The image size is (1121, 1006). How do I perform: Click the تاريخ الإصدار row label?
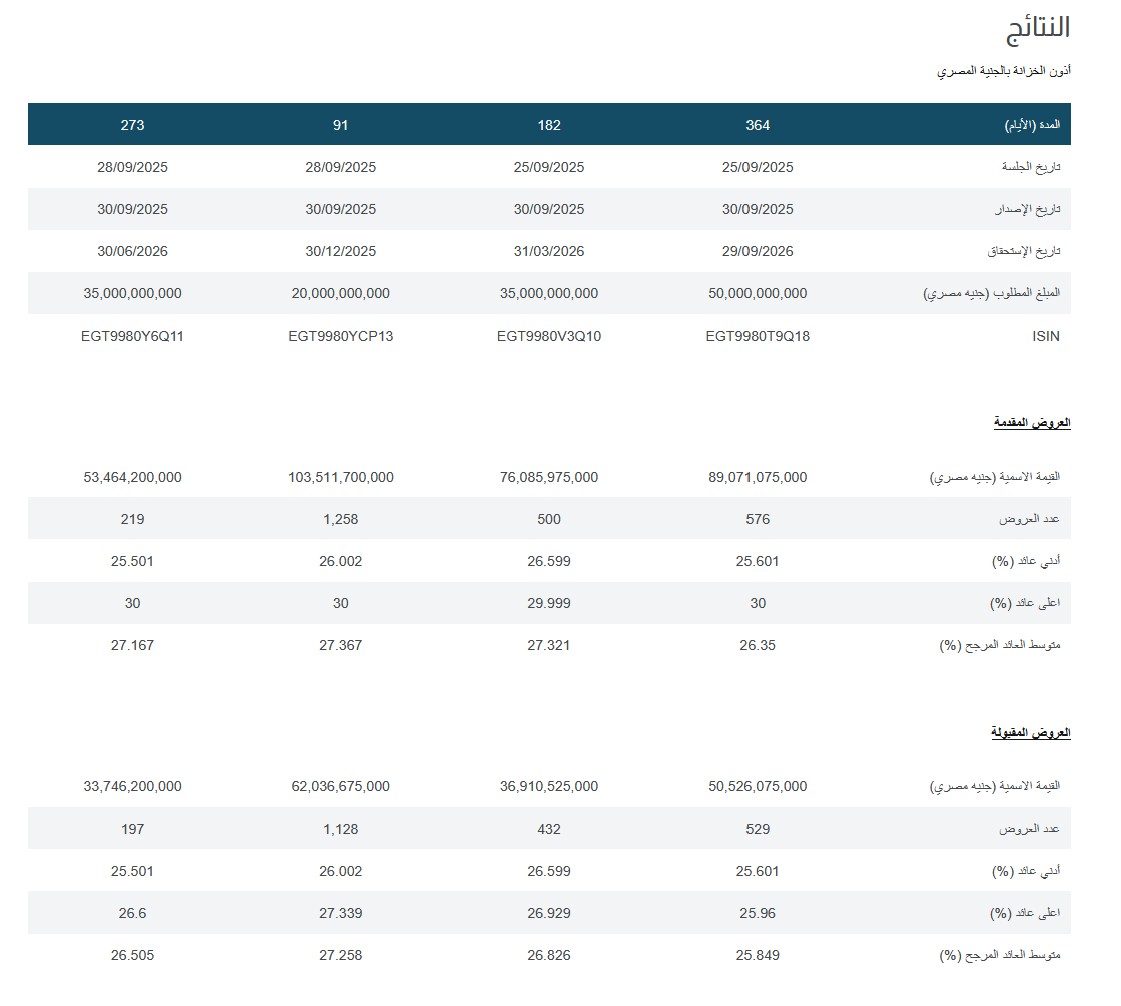click(x=1027, y=209)
